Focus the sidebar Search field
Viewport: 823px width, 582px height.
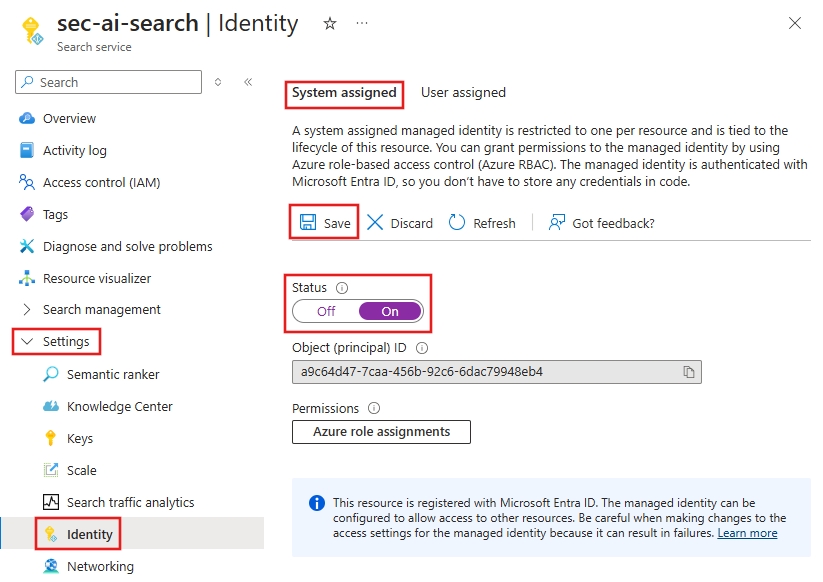tap(109, 82)
